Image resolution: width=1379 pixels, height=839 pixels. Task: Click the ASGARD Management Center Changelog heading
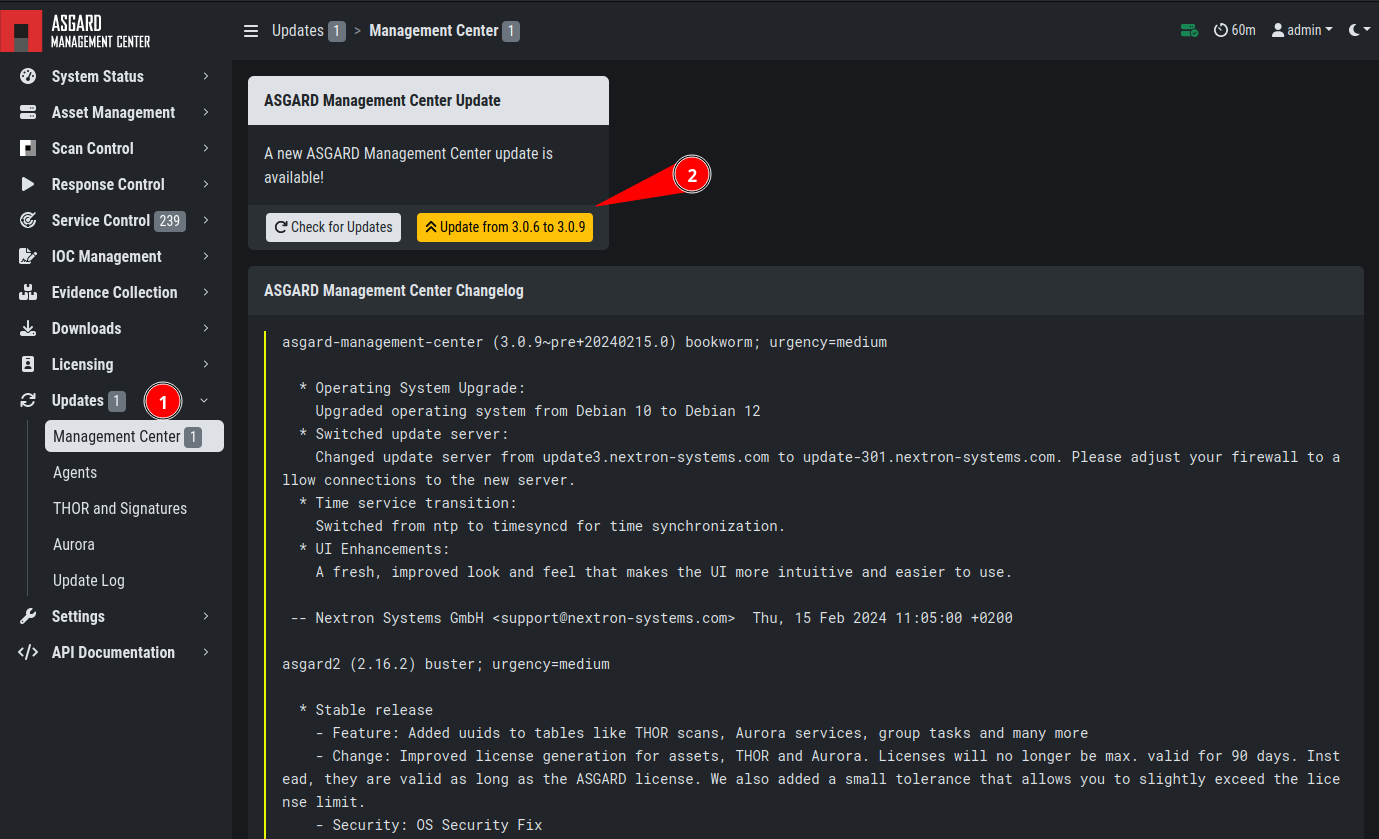(394, 290)
